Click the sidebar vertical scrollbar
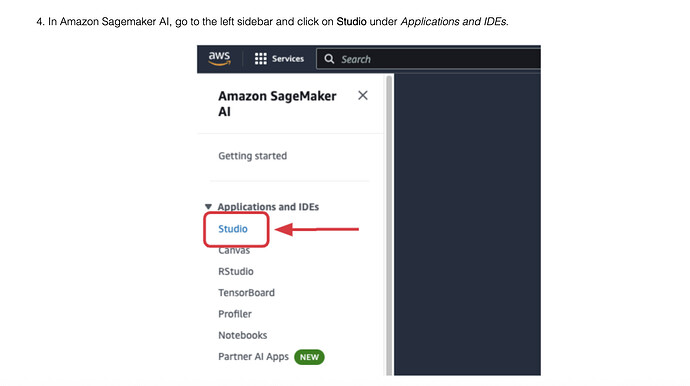 tap(389, 224)
